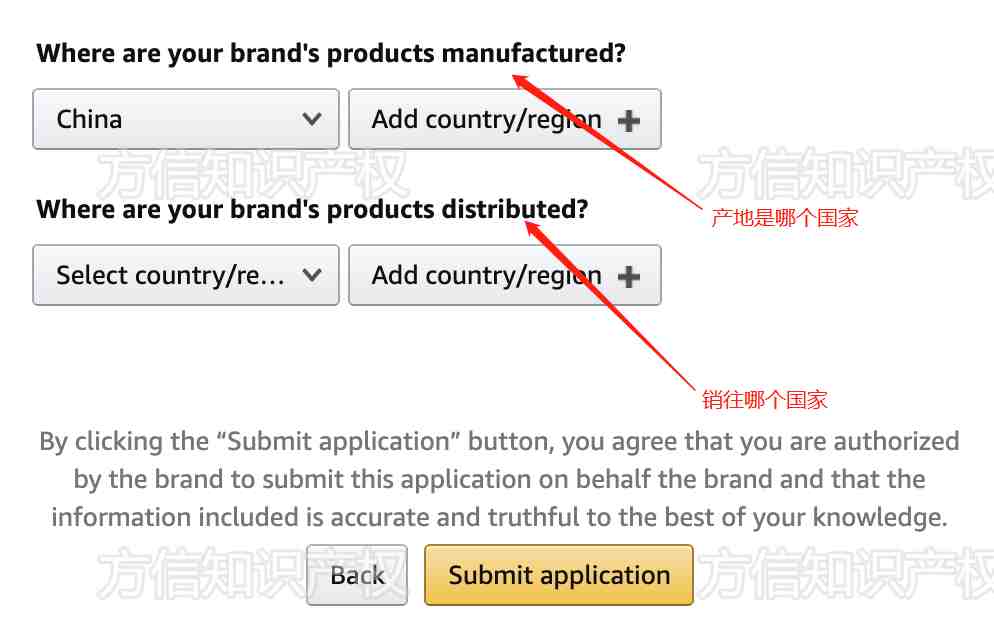Submit application with the yellow button
This screenshot has width=994, height=626.
[x=558, y=575]
